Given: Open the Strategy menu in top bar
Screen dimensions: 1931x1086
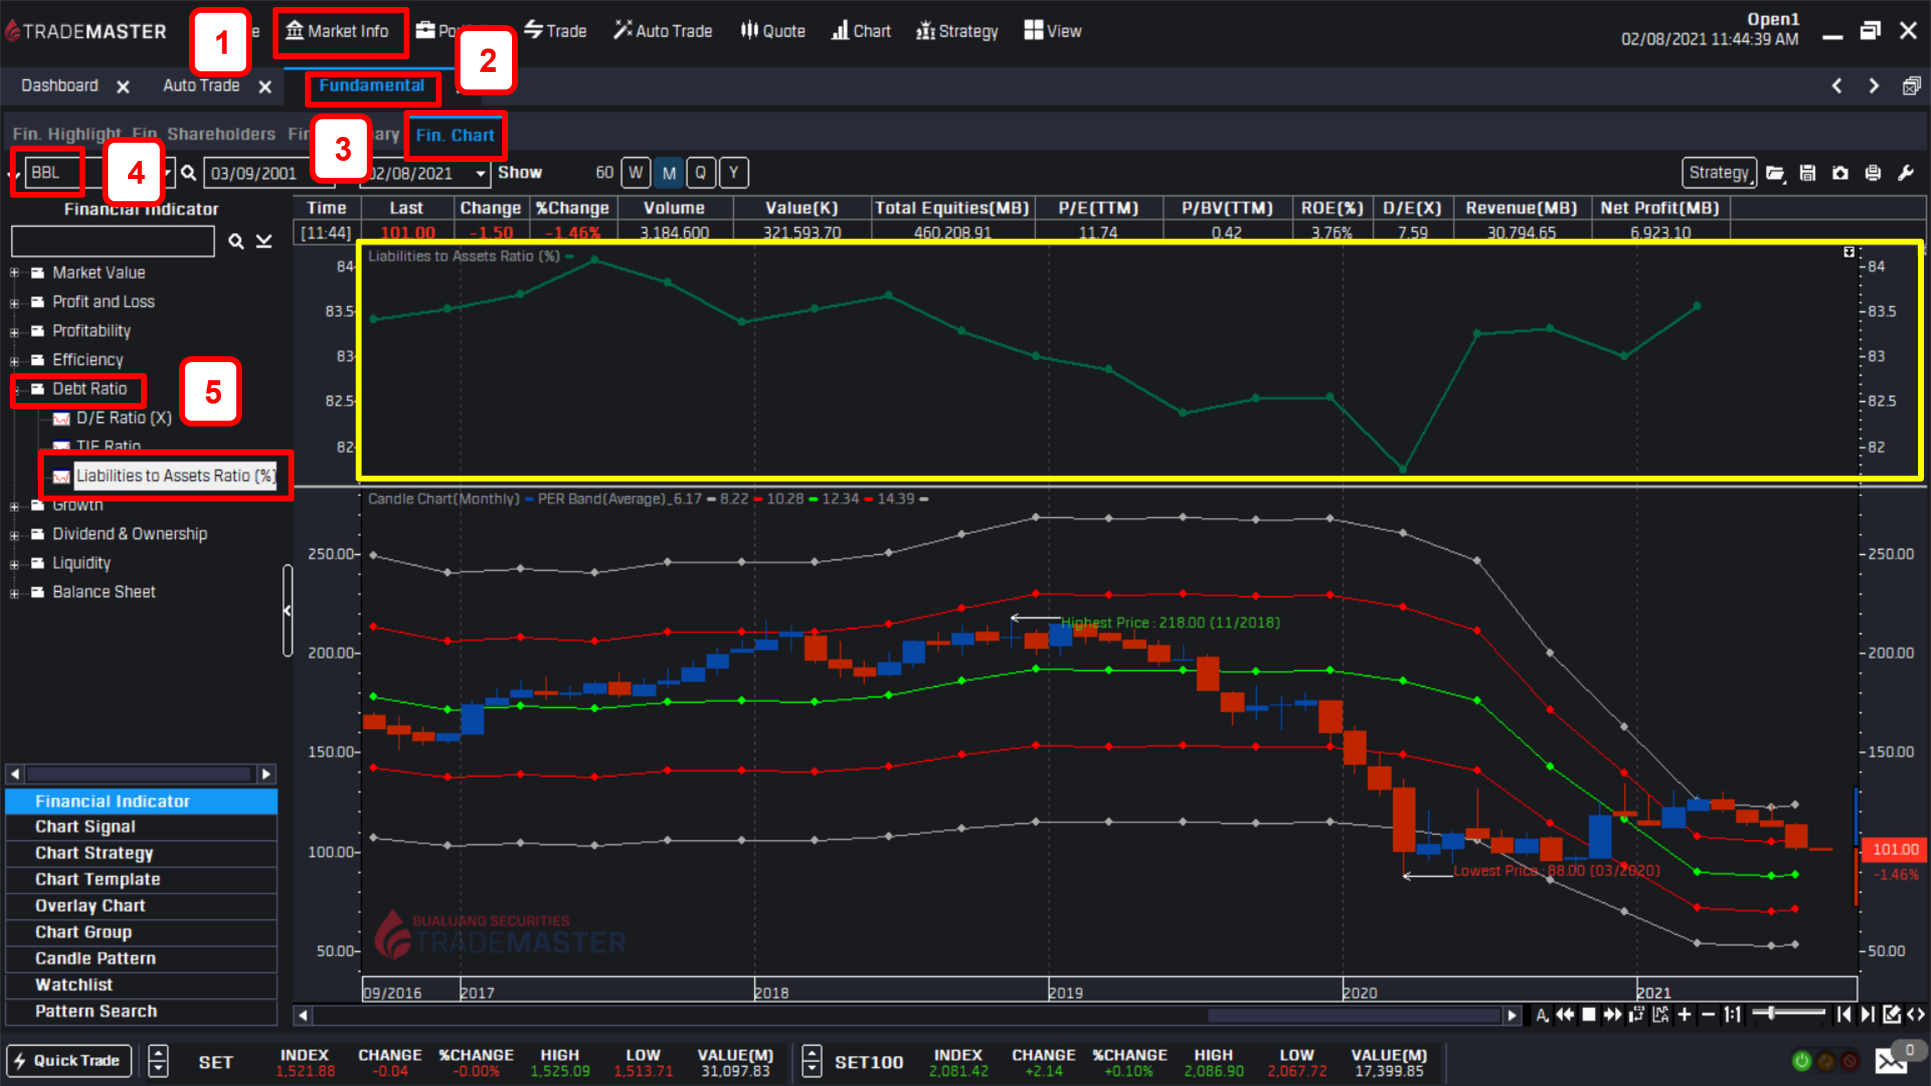Looking at the screenshot, I should [958, 31].
